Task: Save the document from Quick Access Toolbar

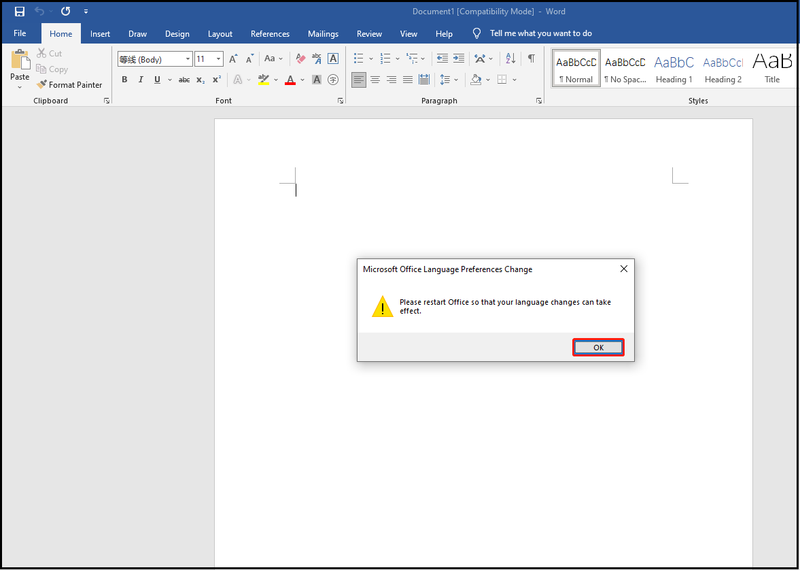Action: (20, 11)
